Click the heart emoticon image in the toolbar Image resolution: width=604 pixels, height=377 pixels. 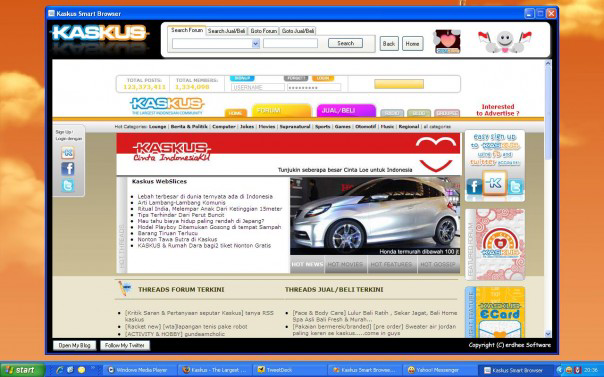[x=447, y=42]
